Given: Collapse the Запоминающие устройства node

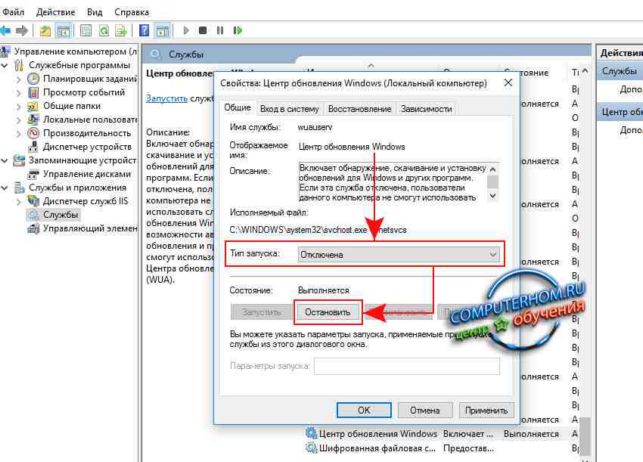Looking at the screenshot, I should [x=5, y=161].
